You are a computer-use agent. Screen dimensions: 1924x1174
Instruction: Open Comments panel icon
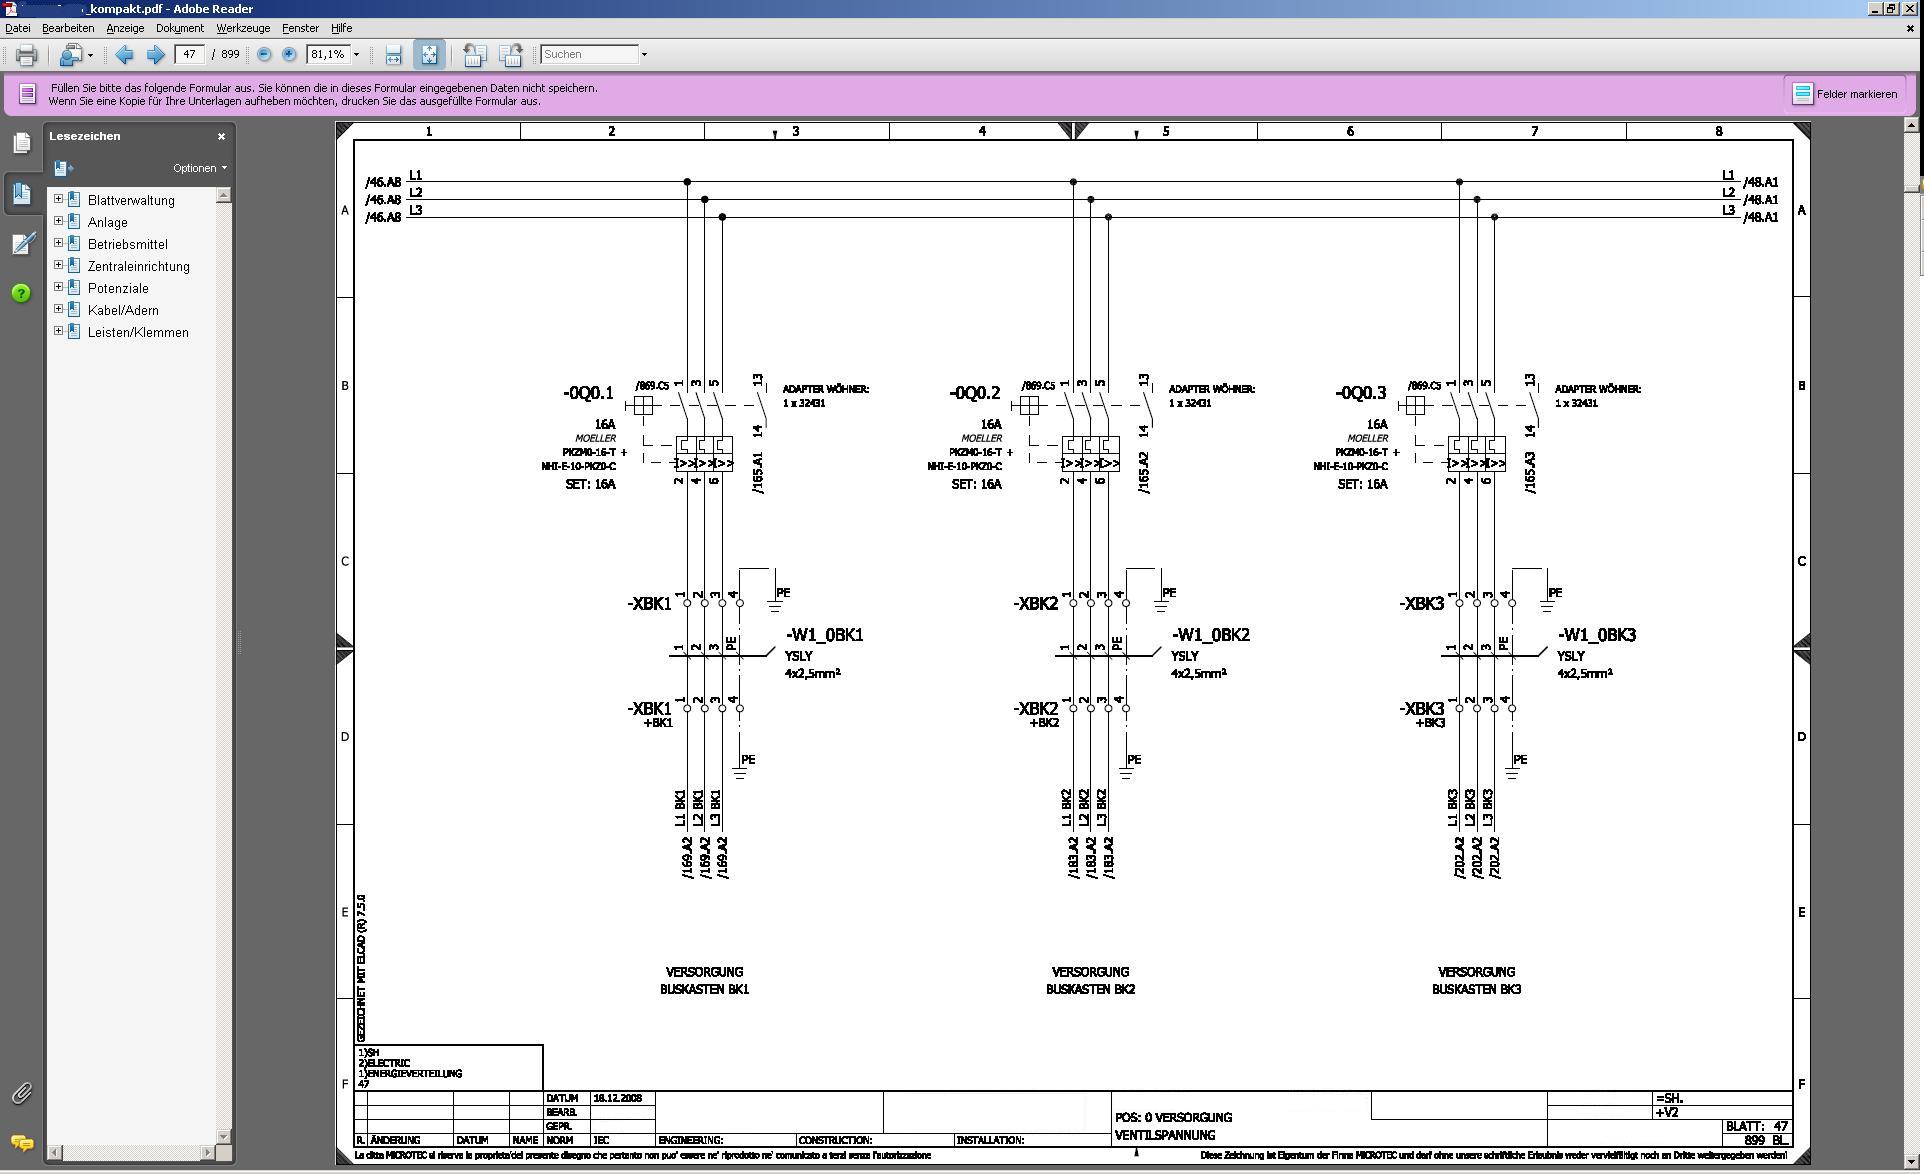click(21, 1142)
